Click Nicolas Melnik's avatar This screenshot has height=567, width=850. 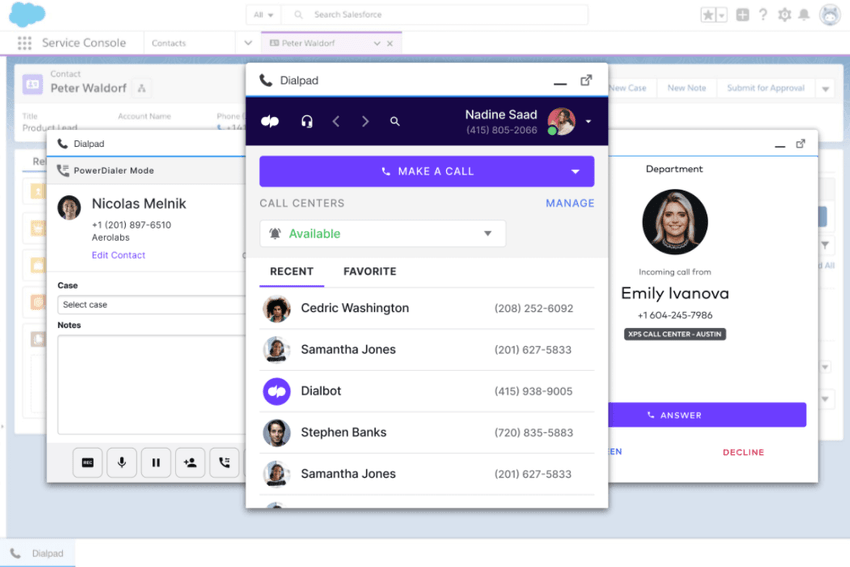pos(69,208)
